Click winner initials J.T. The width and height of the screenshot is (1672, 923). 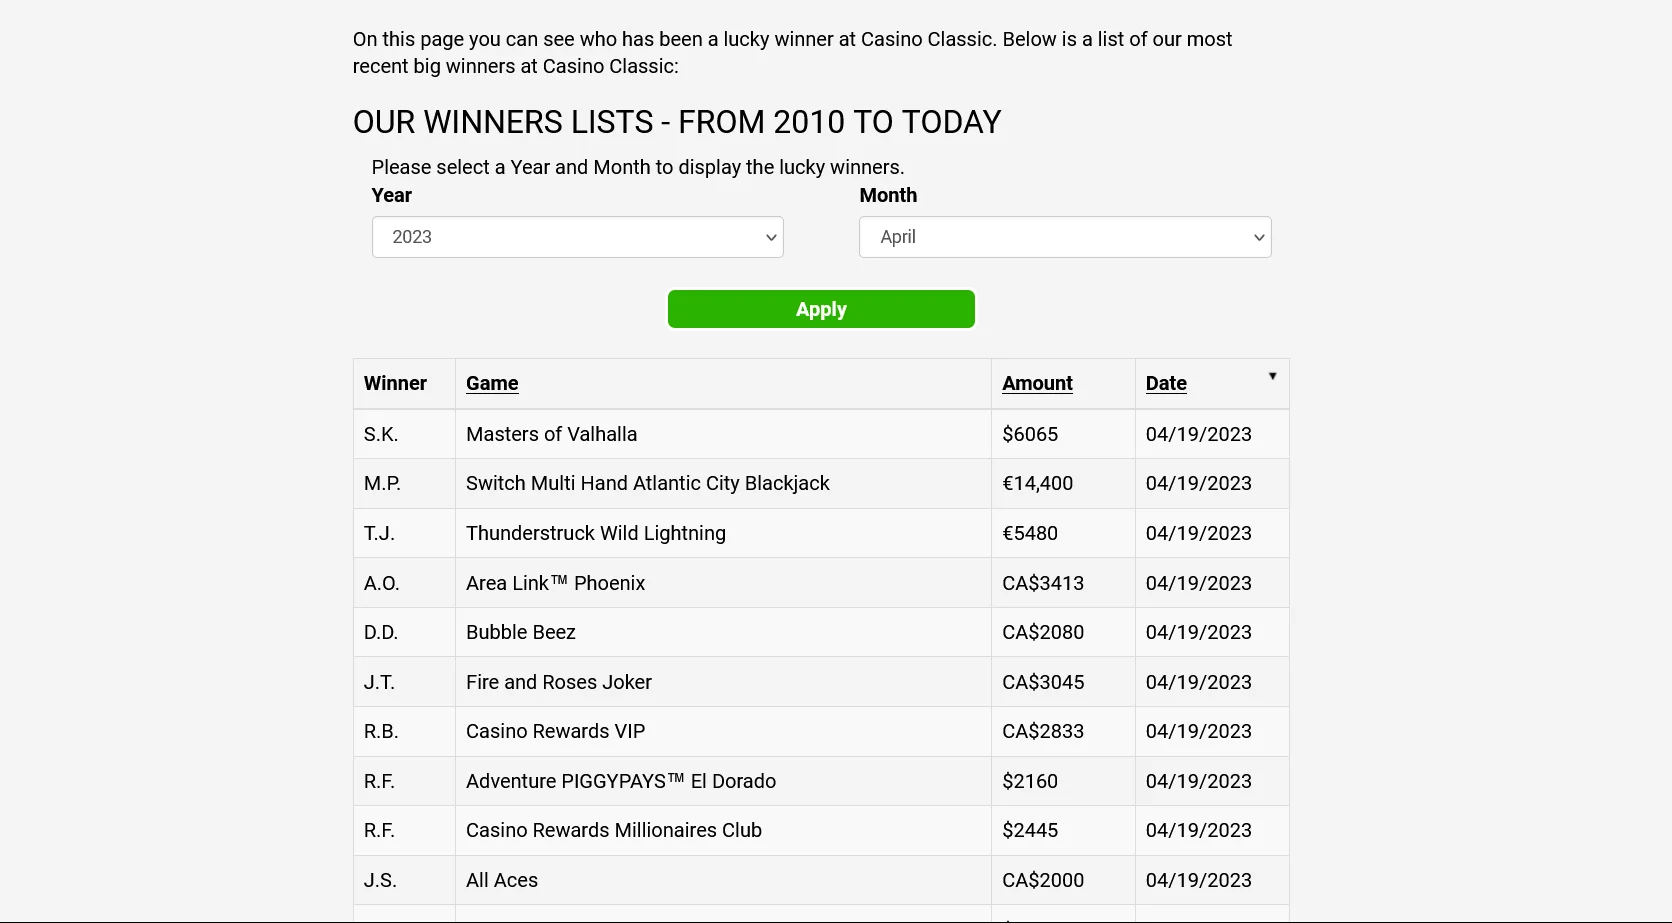point(379,682)
